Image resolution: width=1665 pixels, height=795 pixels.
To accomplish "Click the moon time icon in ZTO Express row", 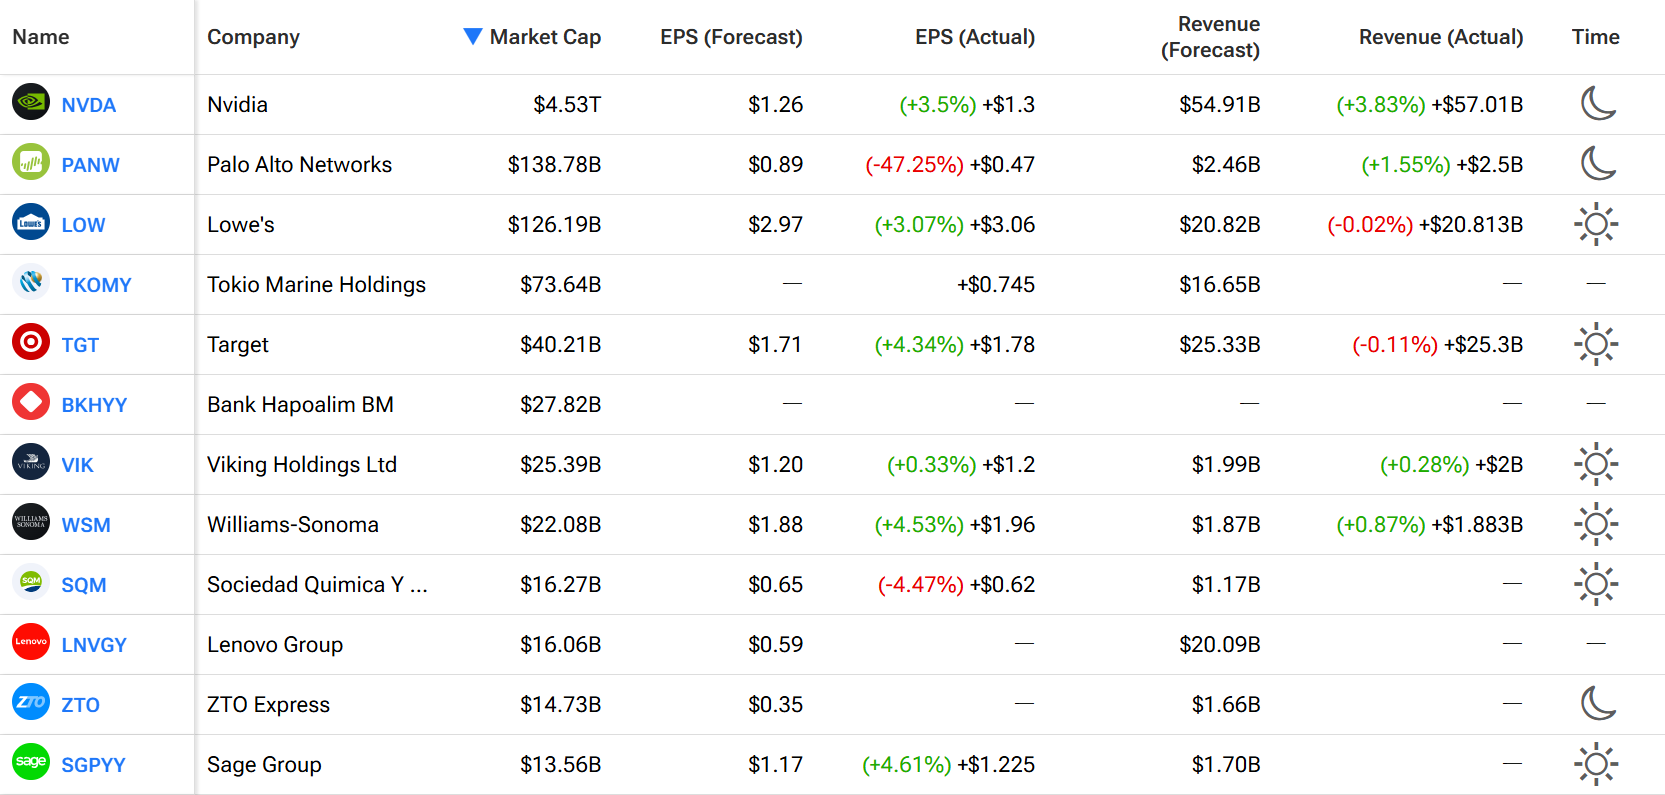I will coord(1597,703).
